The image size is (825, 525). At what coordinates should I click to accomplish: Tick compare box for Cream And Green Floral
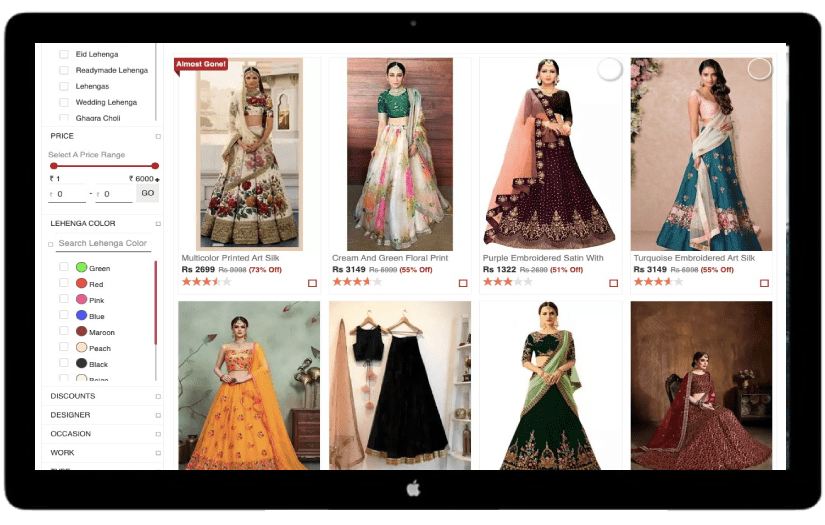pyautogui.click(x=463, y=283)
